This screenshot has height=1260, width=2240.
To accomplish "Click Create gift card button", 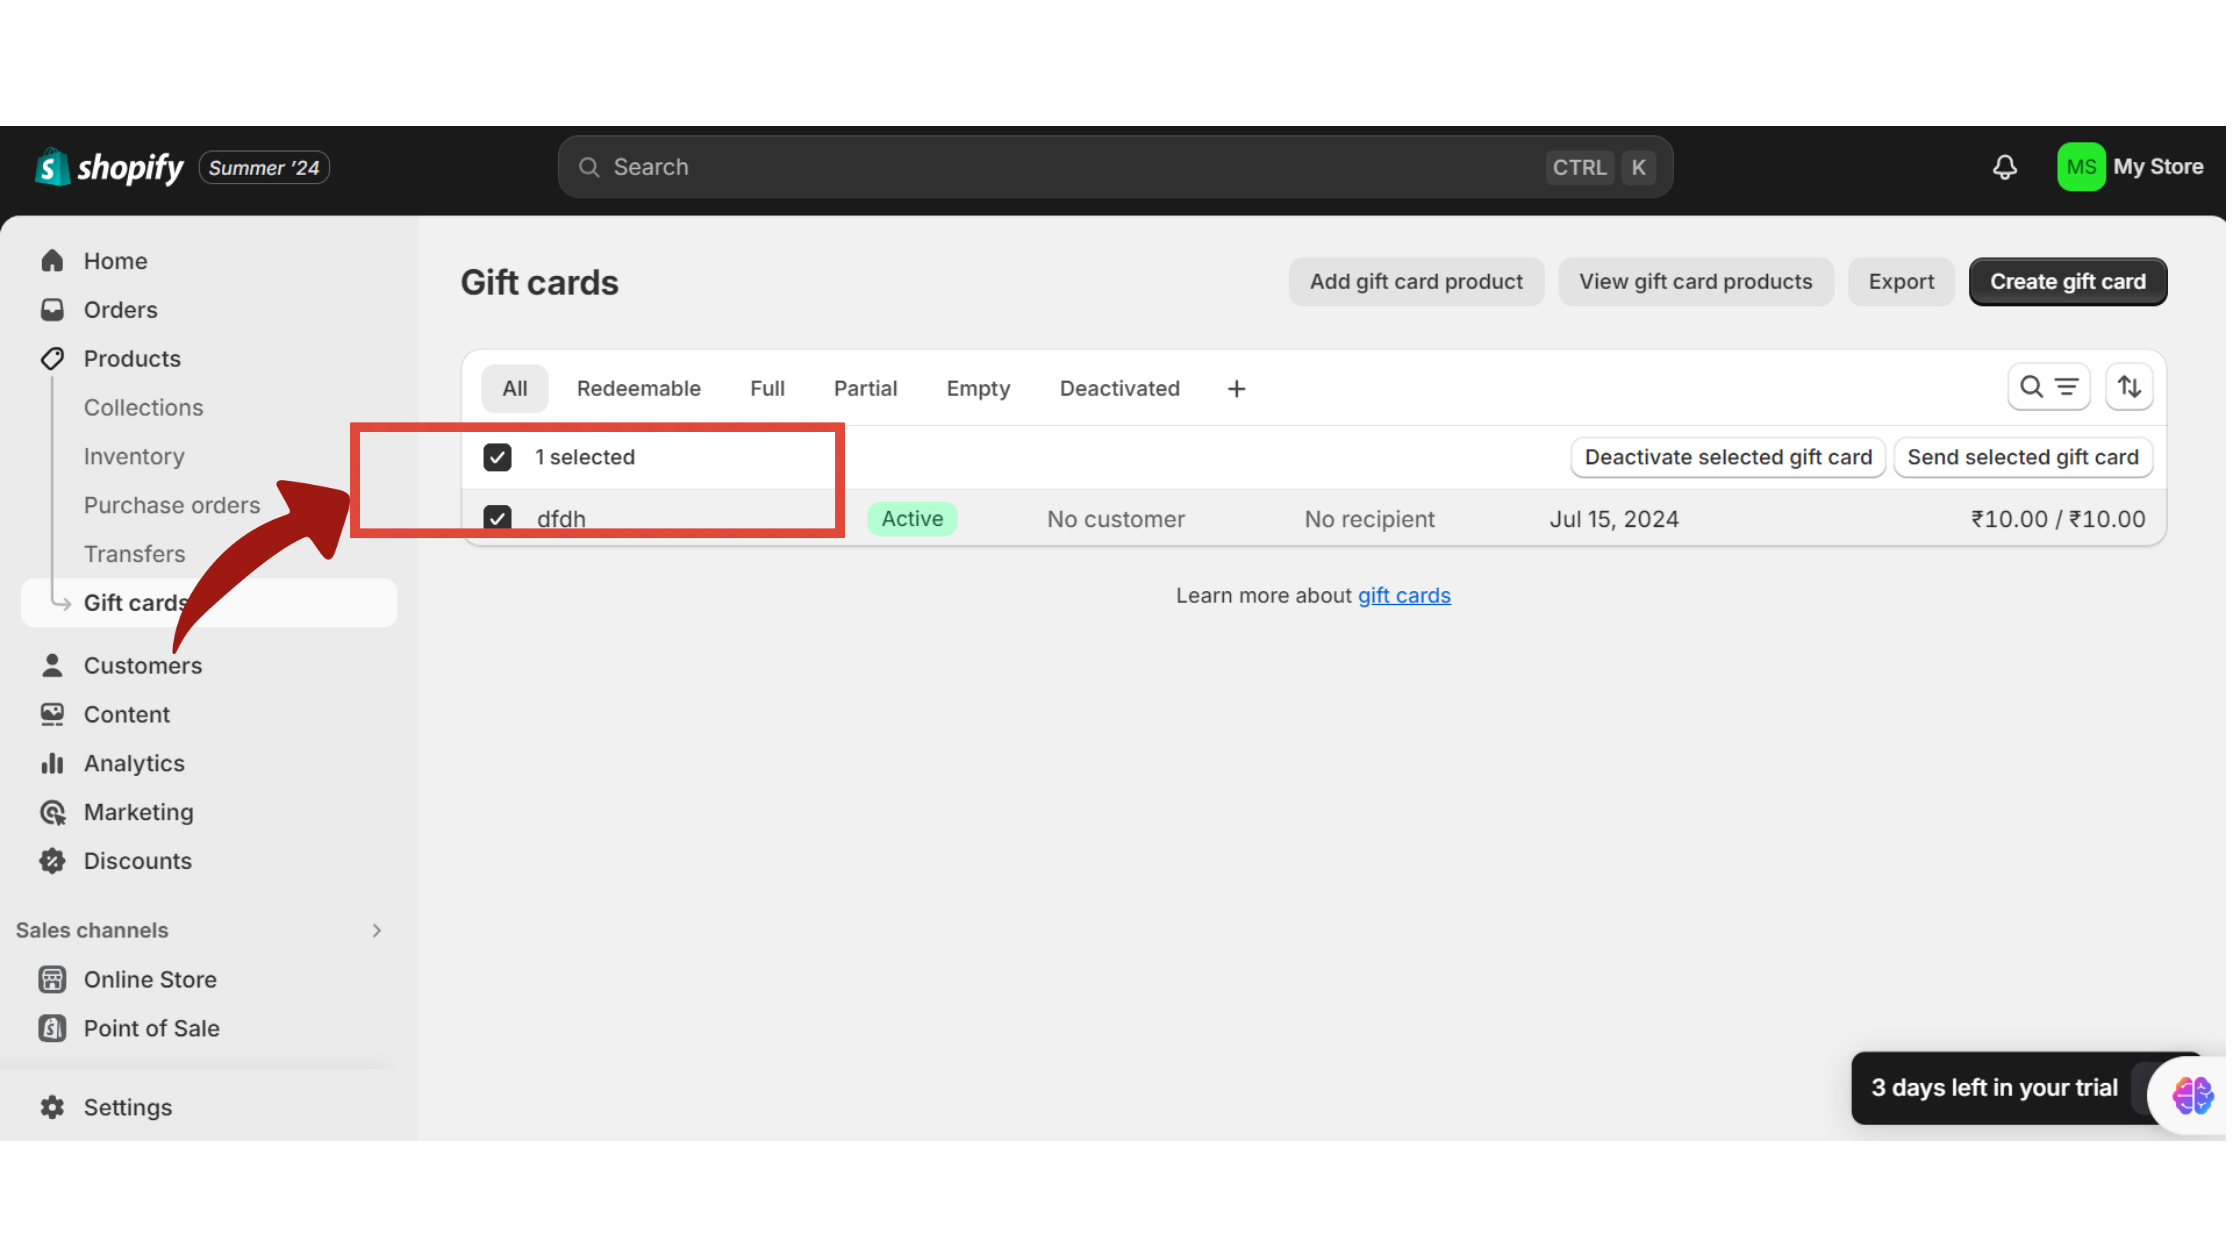I will point(2068,282).
